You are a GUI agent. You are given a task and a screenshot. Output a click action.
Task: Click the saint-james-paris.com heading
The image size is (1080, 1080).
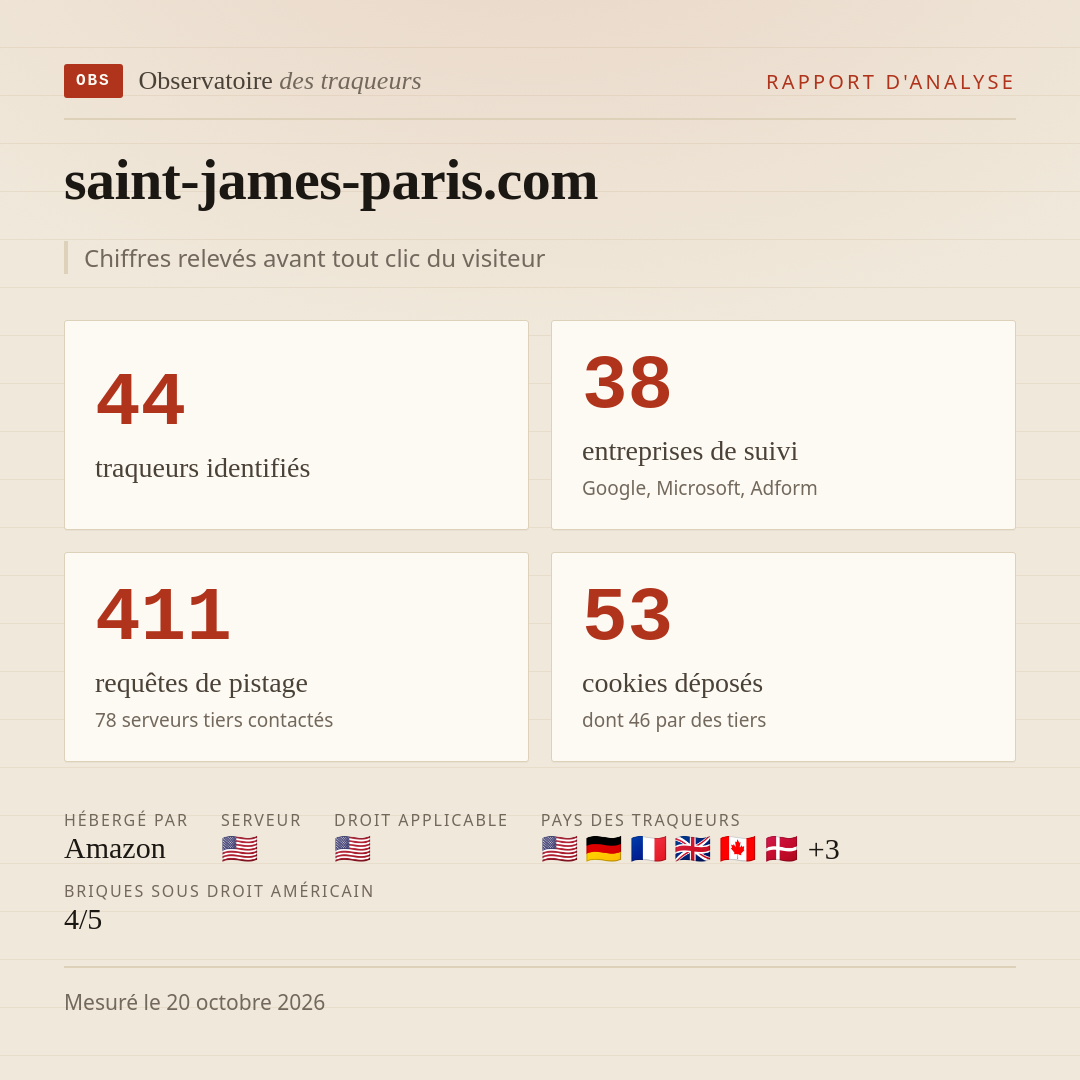pos(331,182)
